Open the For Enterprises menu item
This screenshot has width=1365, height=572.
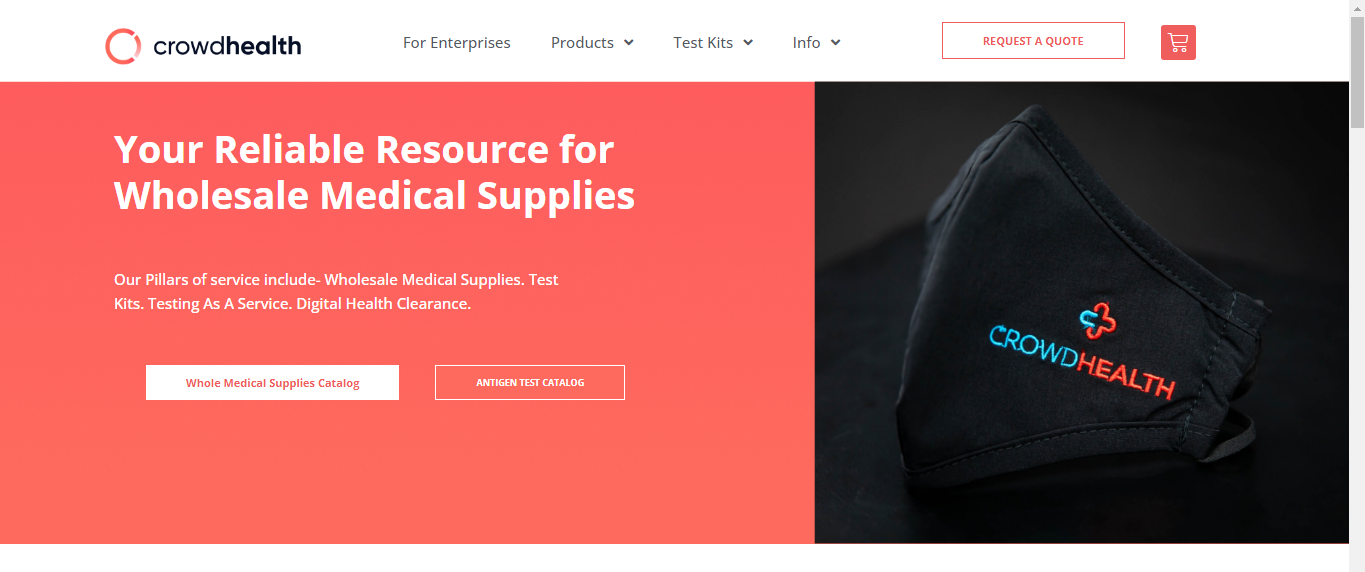coord(457,43)
